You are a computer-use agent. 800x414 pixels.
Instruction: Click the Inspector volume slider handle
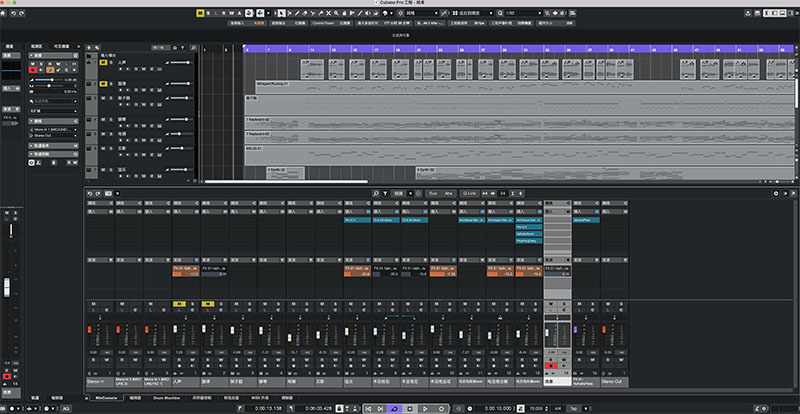pyautogui.click(x=52, y=80)
